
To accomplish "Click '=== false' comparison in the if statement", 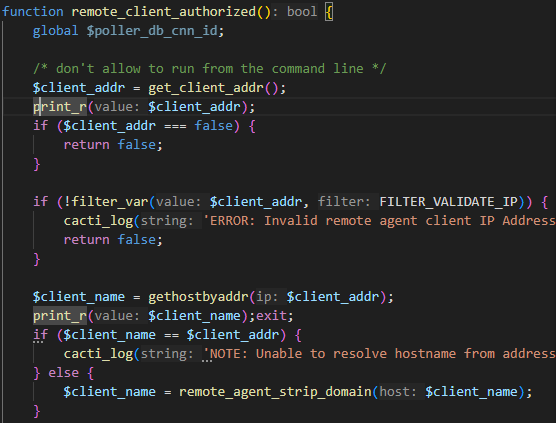I will pyautogui.click(x=199, y=126).
